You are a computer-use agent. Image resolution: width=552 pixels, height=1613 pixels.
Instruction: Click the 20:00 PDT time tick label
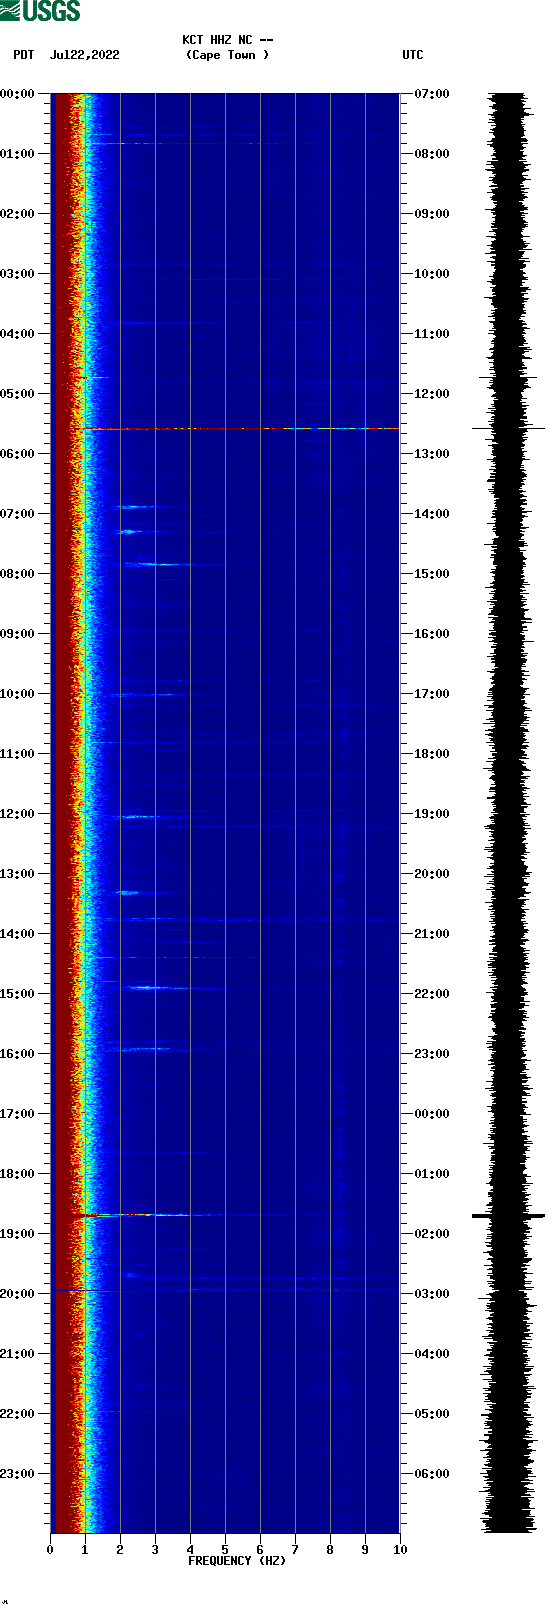18,1294
